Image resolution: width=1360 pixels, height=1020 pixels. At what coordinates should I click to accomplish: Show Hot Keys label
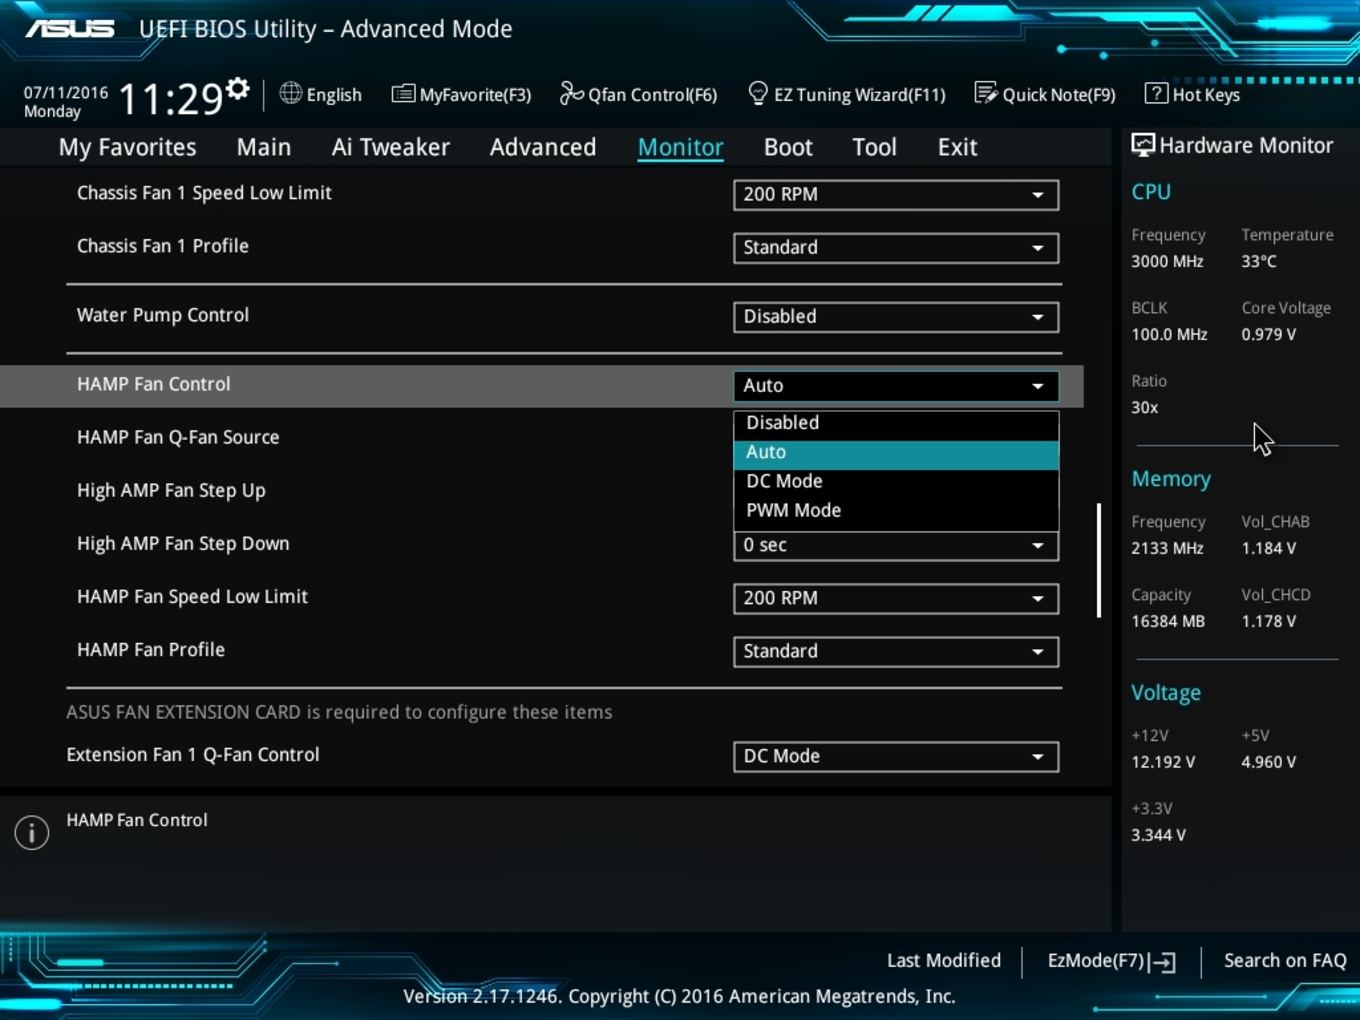point(1206,95)
